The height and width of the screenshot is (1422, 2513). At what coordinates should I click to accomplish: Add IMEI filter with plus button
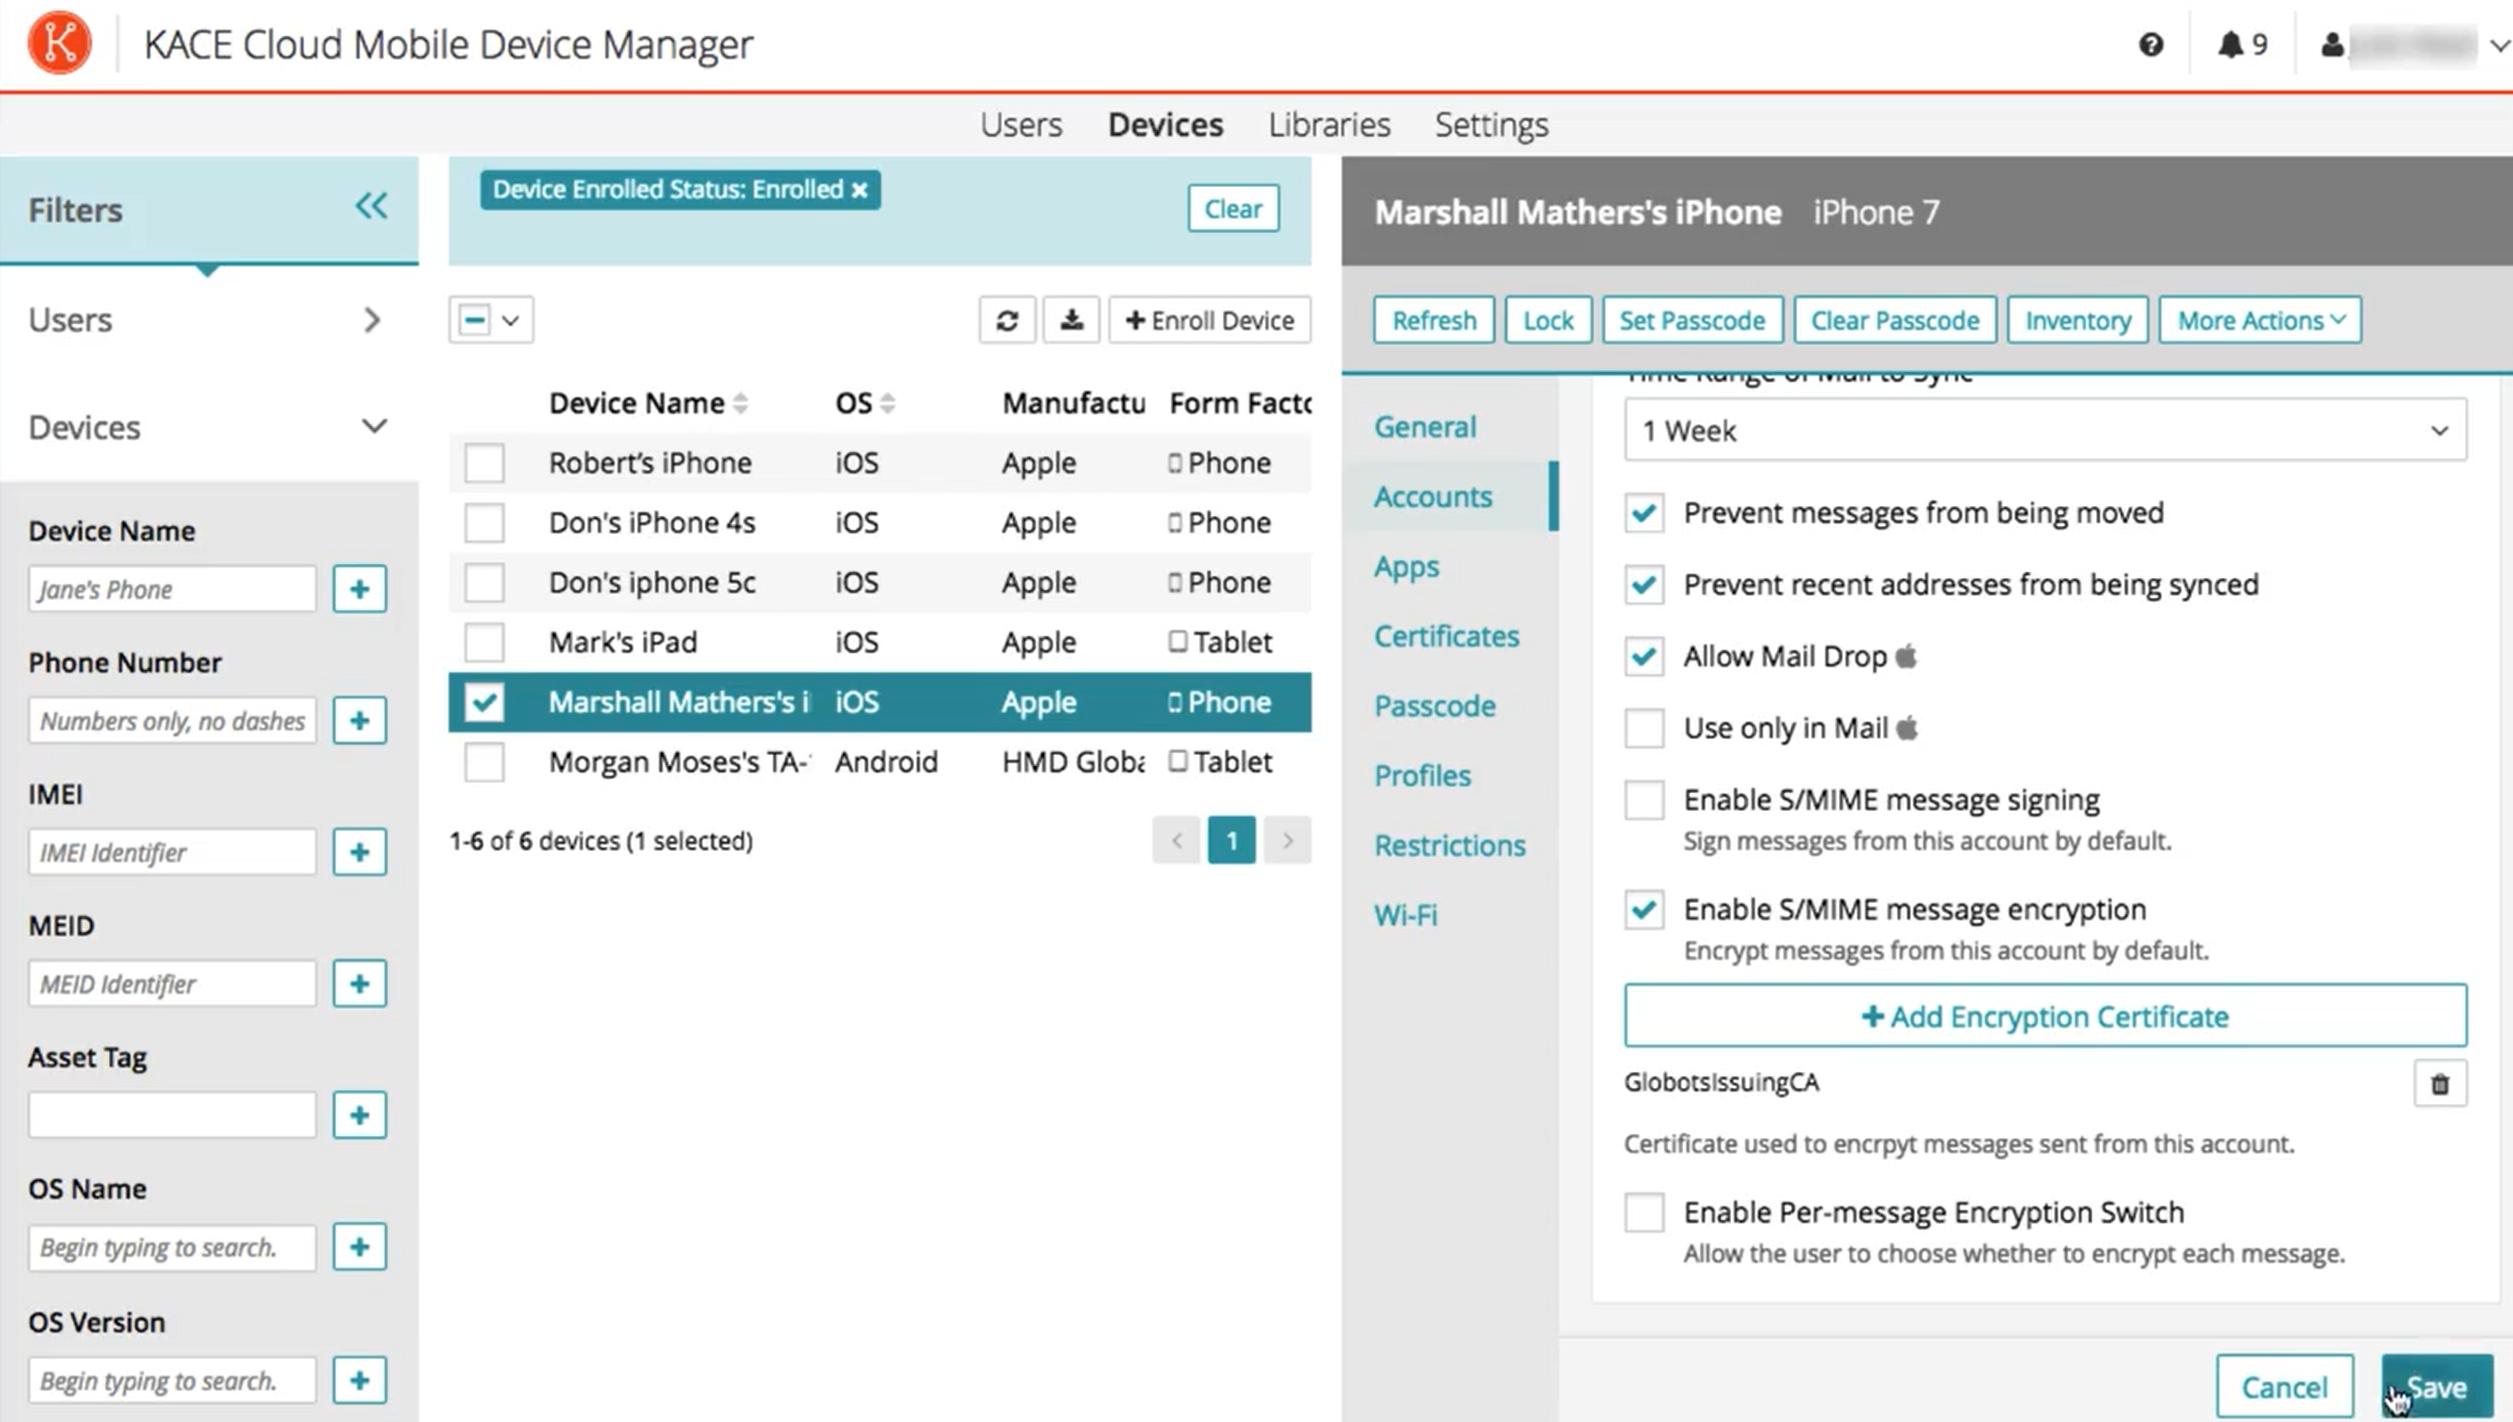(360, 852)
